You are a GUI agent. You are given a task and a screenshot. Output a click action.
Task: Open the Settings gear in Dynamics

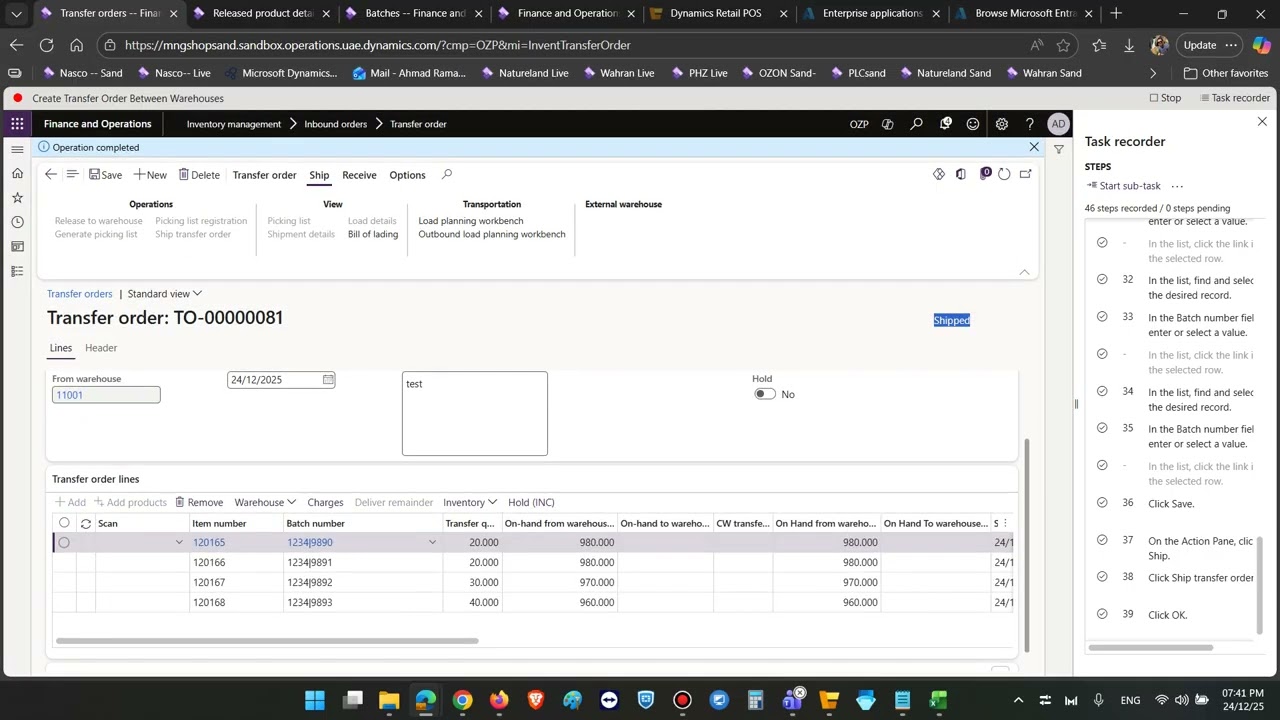1001,124
